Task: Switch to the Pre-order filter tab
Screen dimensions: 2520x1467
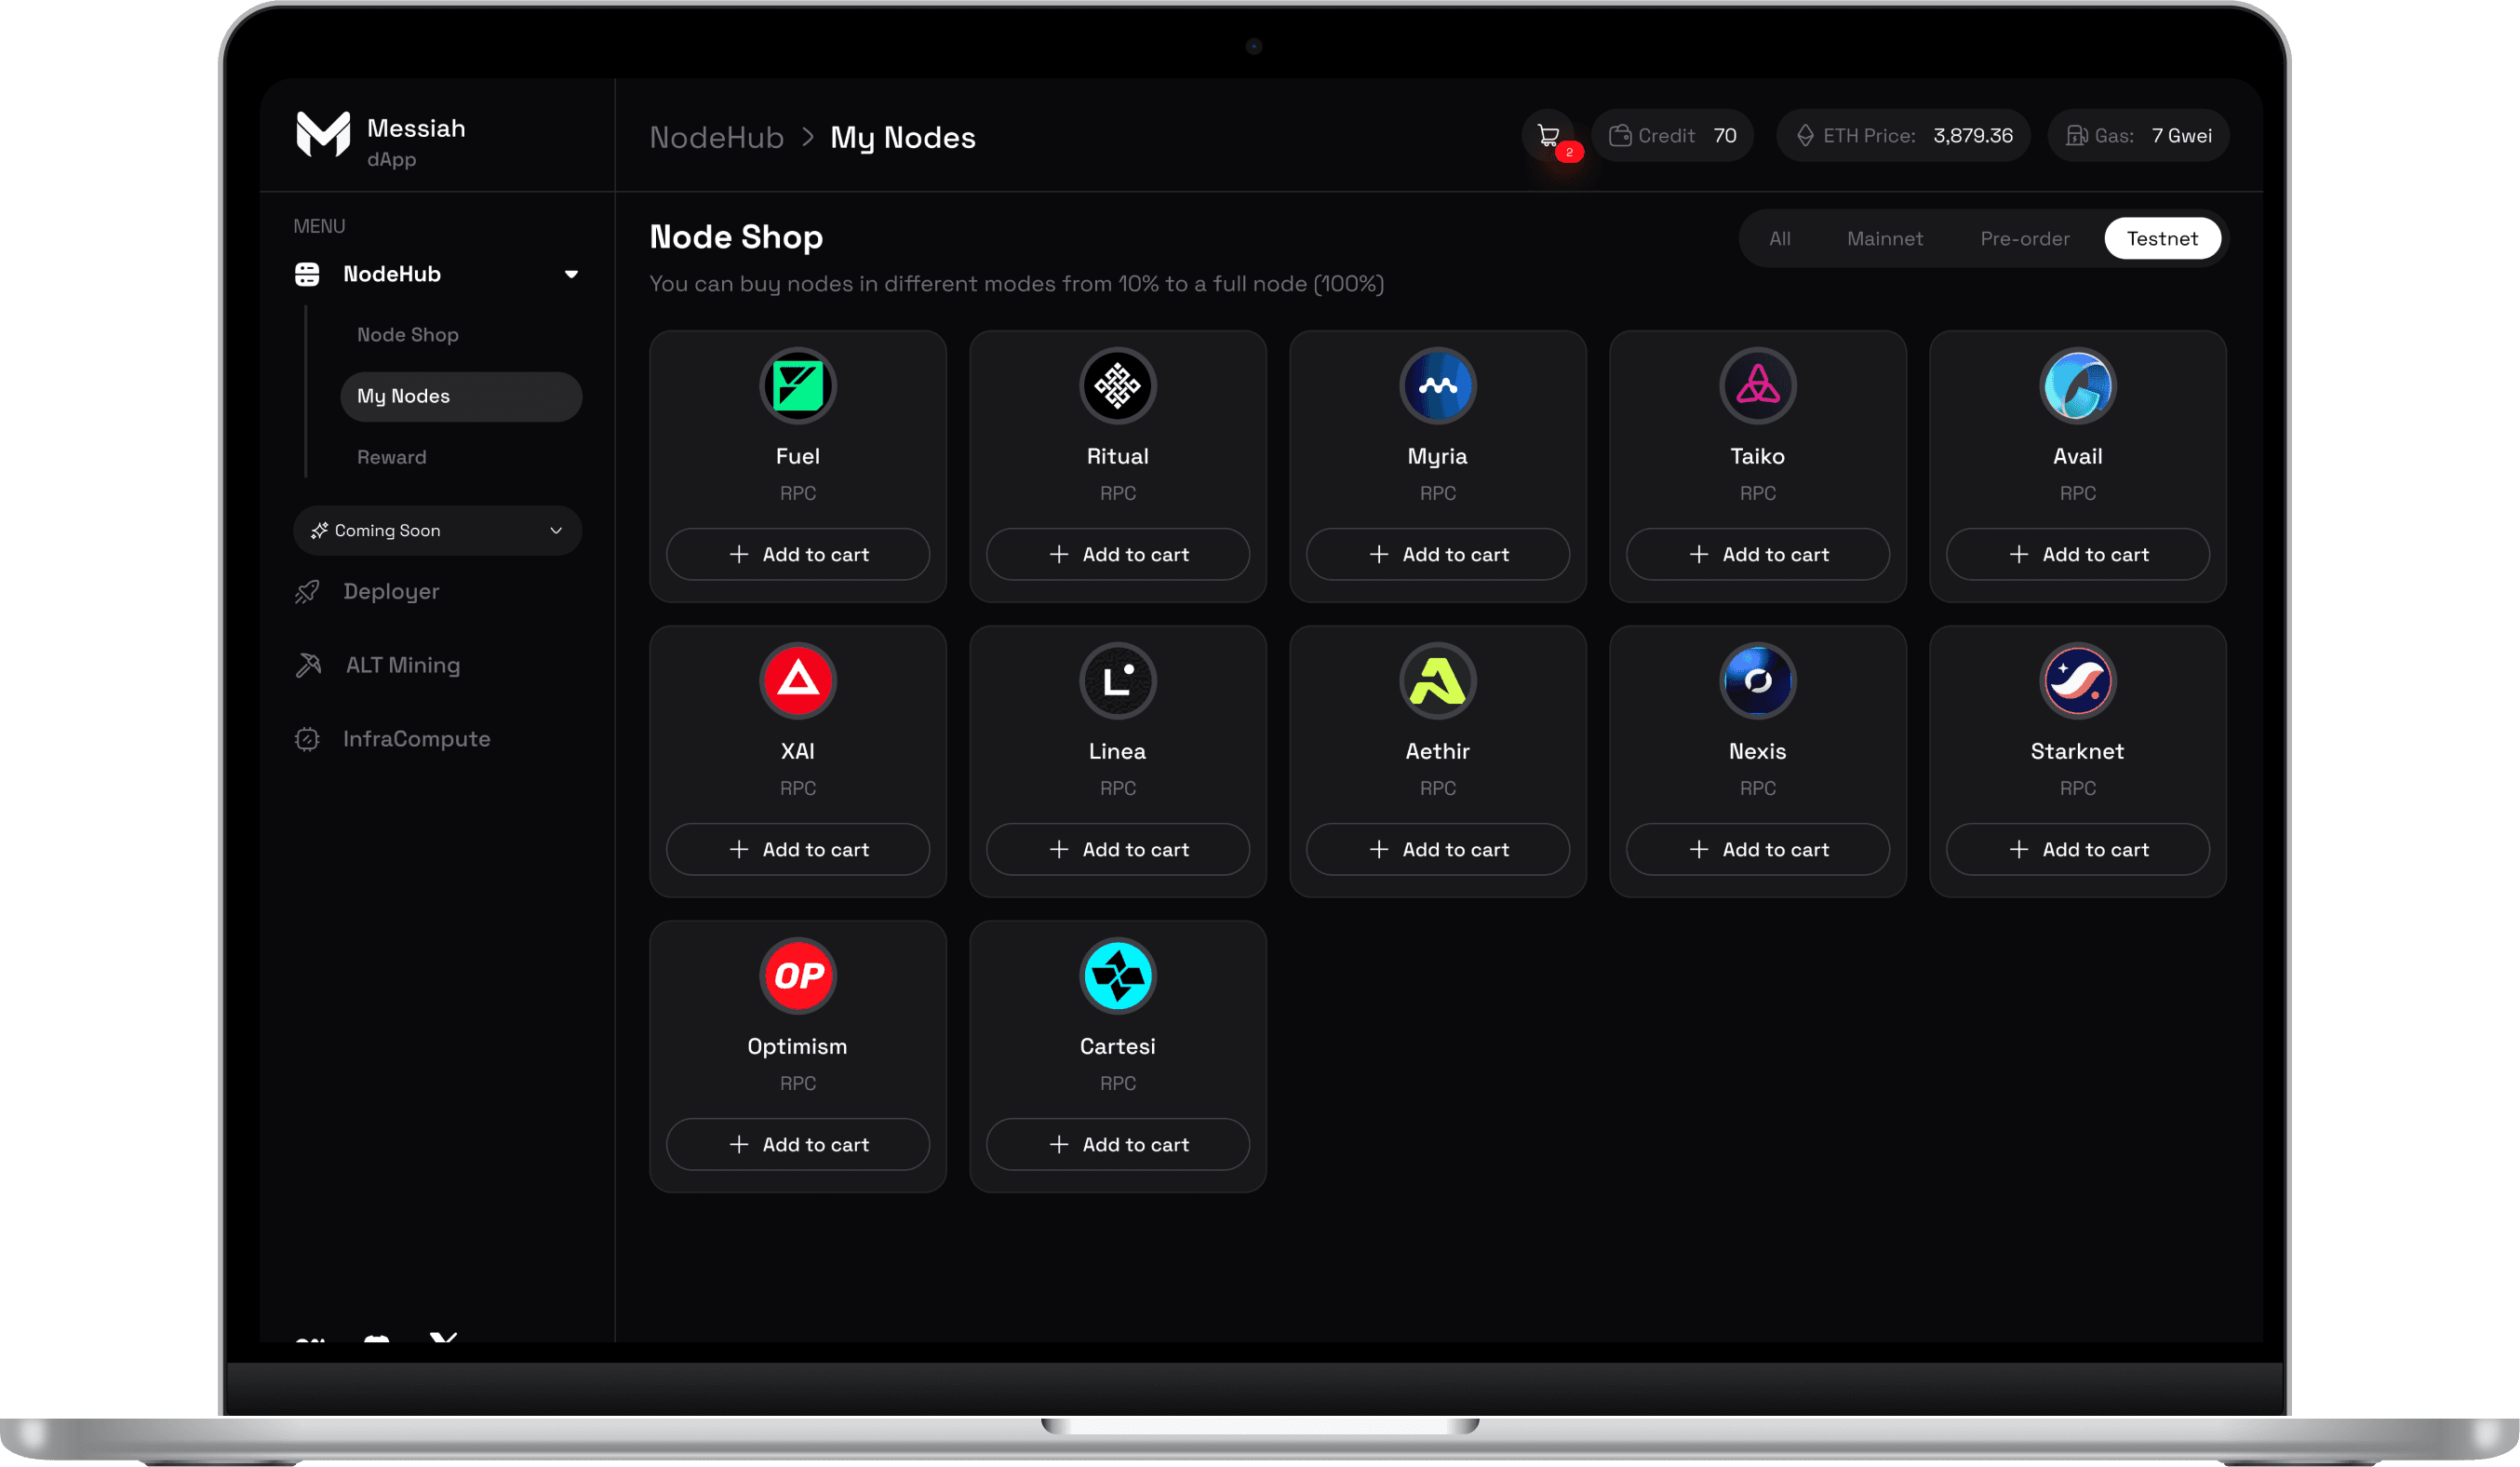Action: (2024, 238)
